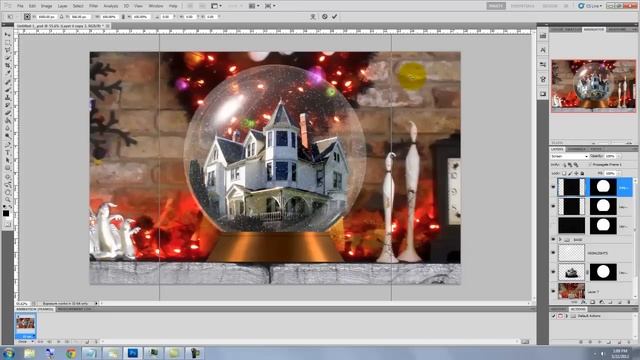The height and width of the screenshot is (360, 640).
Task: Open the Actions panel tab
Action: click(578, 309)
